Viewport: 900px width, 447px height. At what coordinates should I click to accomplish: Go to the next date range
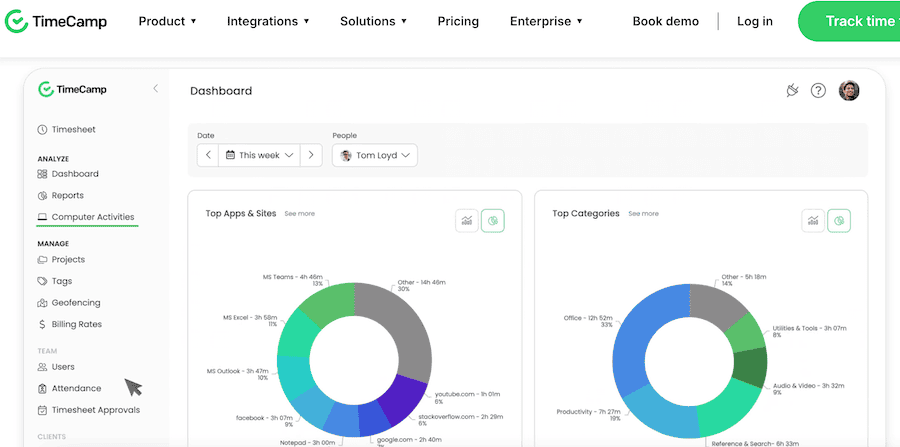click(x=311, y=155)
